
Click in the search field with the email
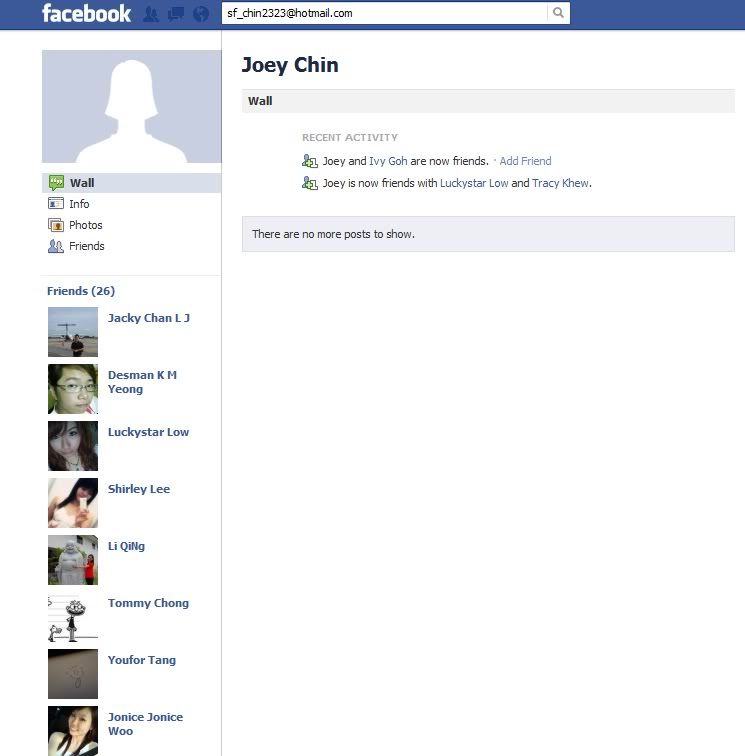pos(384,13)
